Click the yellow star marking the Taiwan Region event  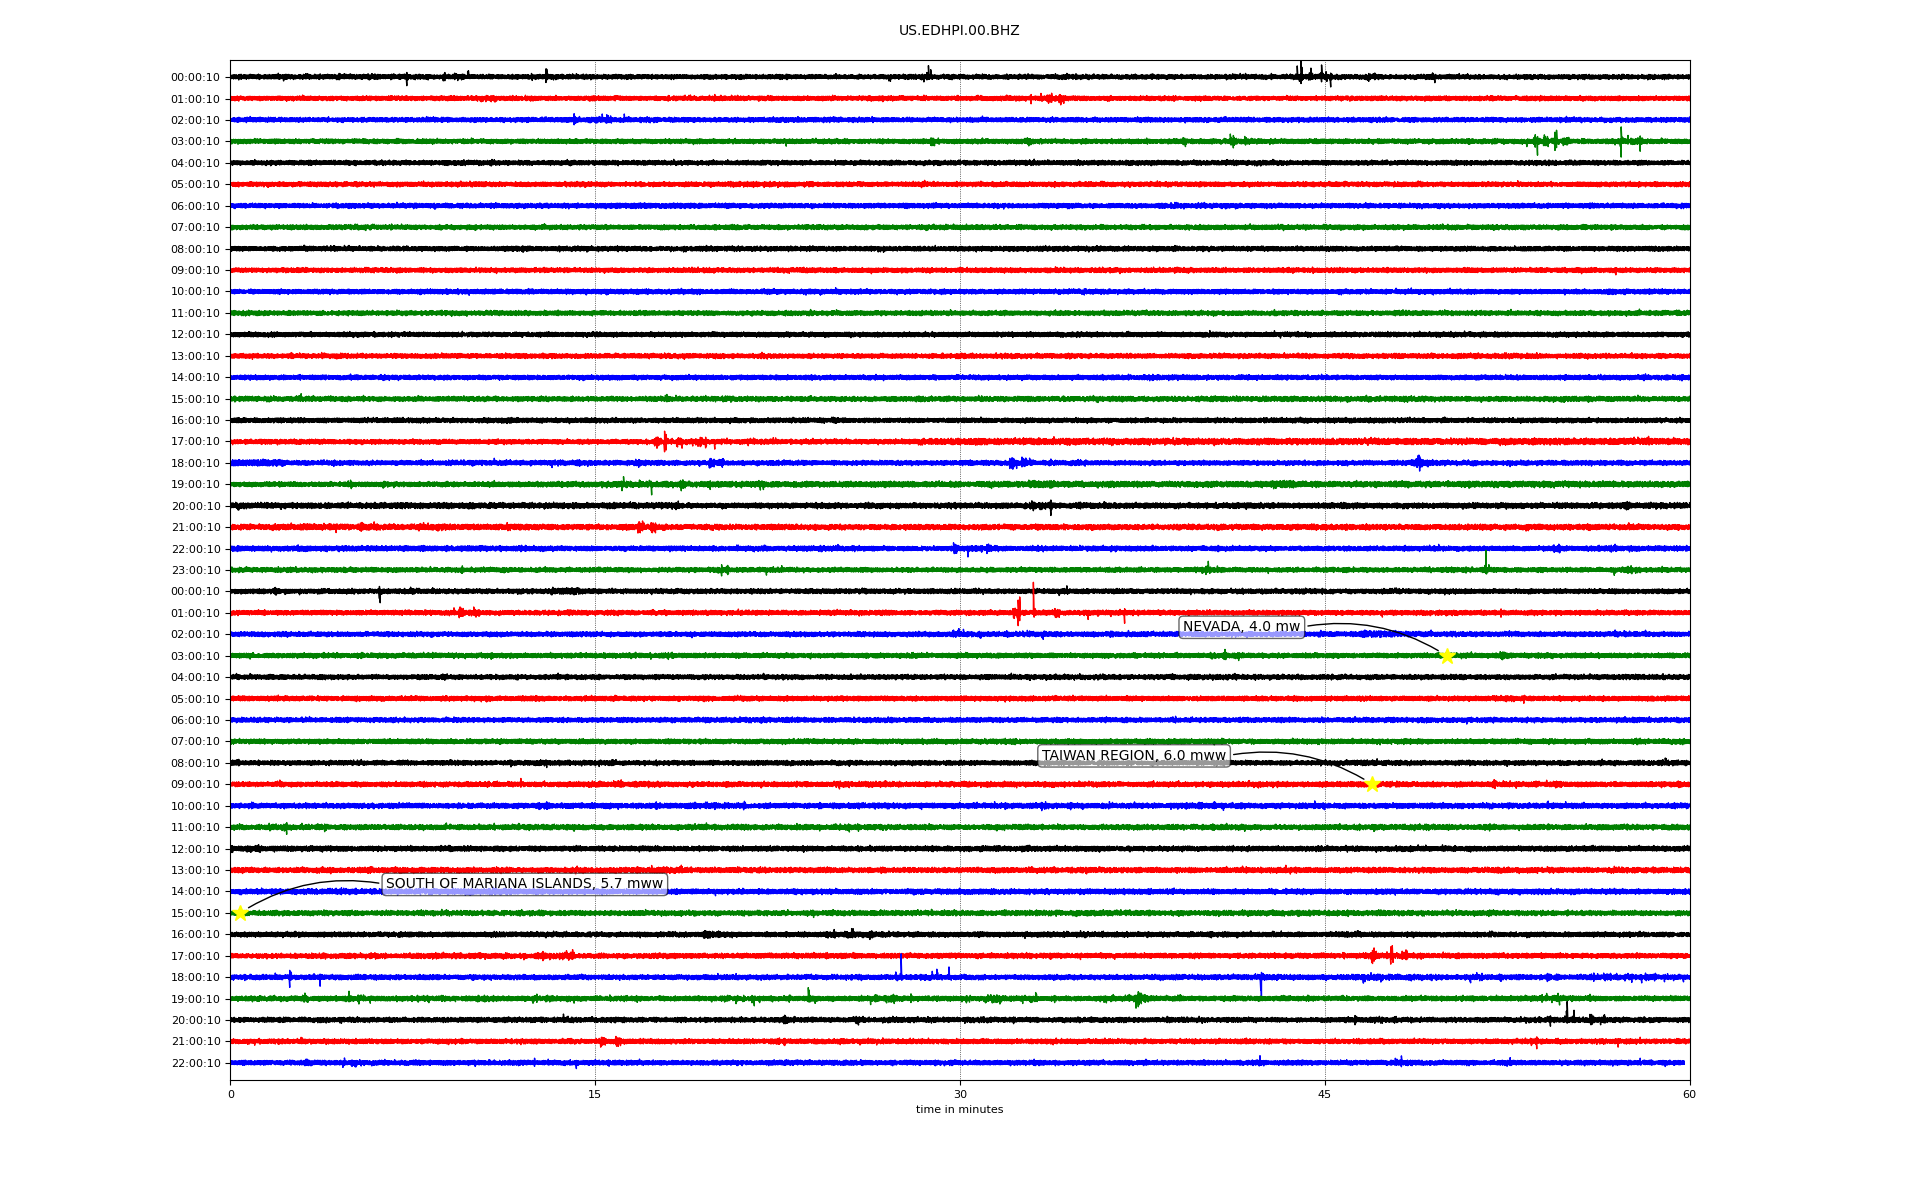coord(1372,784)
